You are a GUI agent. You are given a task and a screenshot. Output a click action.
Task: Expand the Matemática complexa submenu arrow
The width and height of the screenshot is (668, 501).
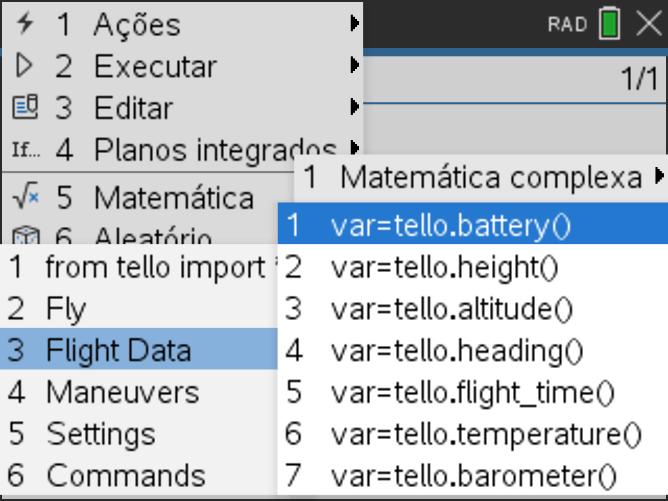tap(659, 176)
